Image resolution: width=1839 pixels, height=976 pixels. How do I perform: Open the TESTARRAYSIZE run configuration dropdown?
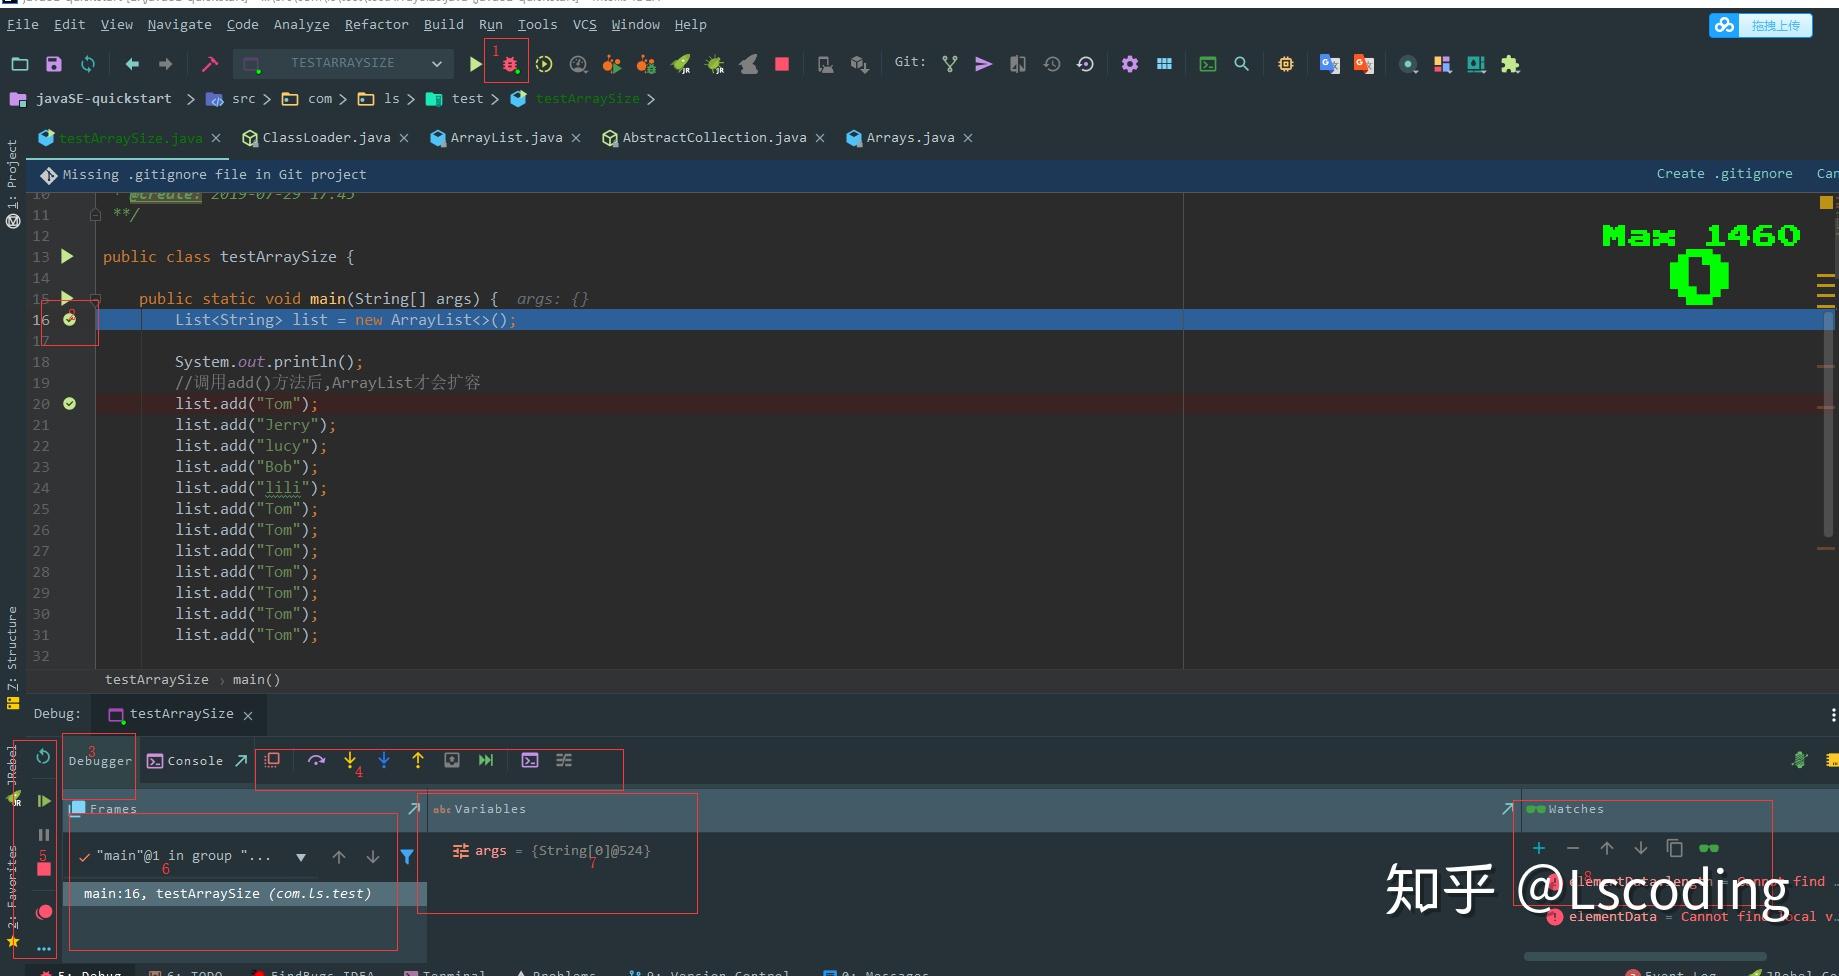pyautogui.click(x=437, y=63)
